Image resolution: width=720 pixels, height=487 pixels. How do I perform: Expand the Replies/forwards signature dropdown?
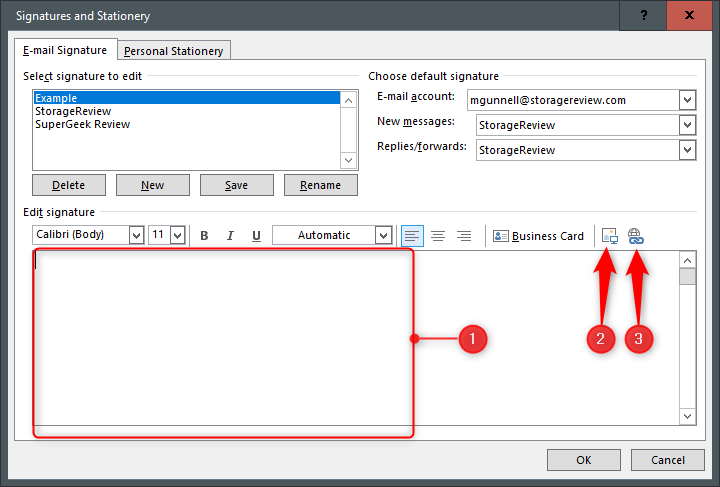pyautogui.click(x=687, y=150)
